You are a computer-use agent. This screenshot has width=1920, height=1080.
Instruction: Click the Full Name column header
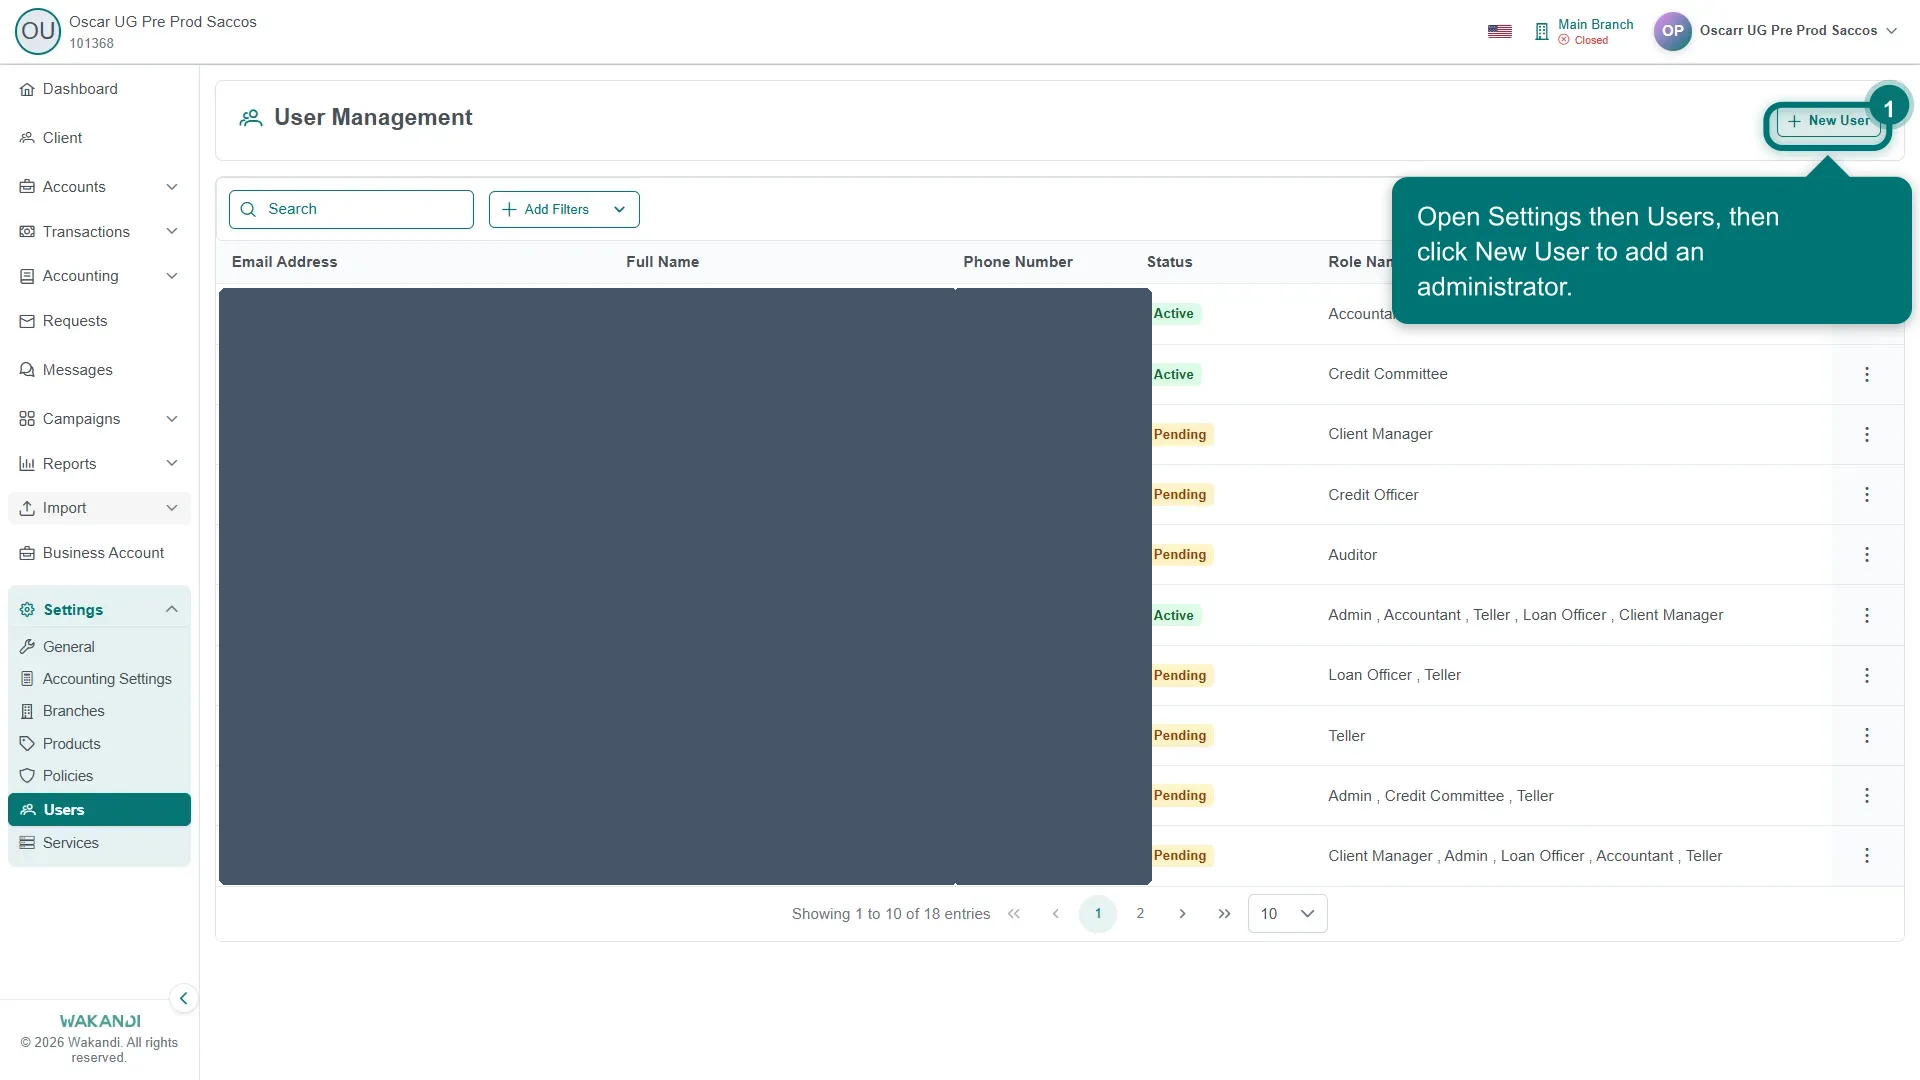[662, 262]
